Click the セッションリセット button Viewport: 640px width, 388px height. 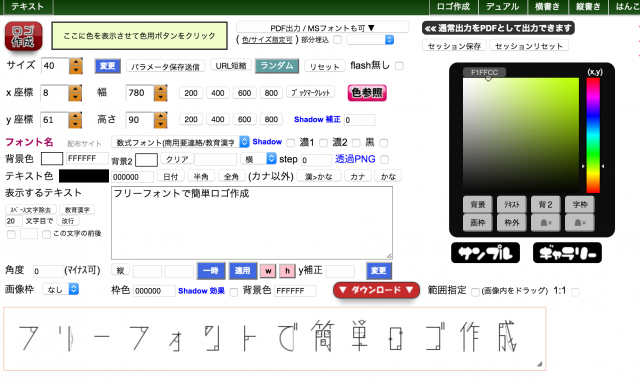pyautogui.click(x=529, y=46)
